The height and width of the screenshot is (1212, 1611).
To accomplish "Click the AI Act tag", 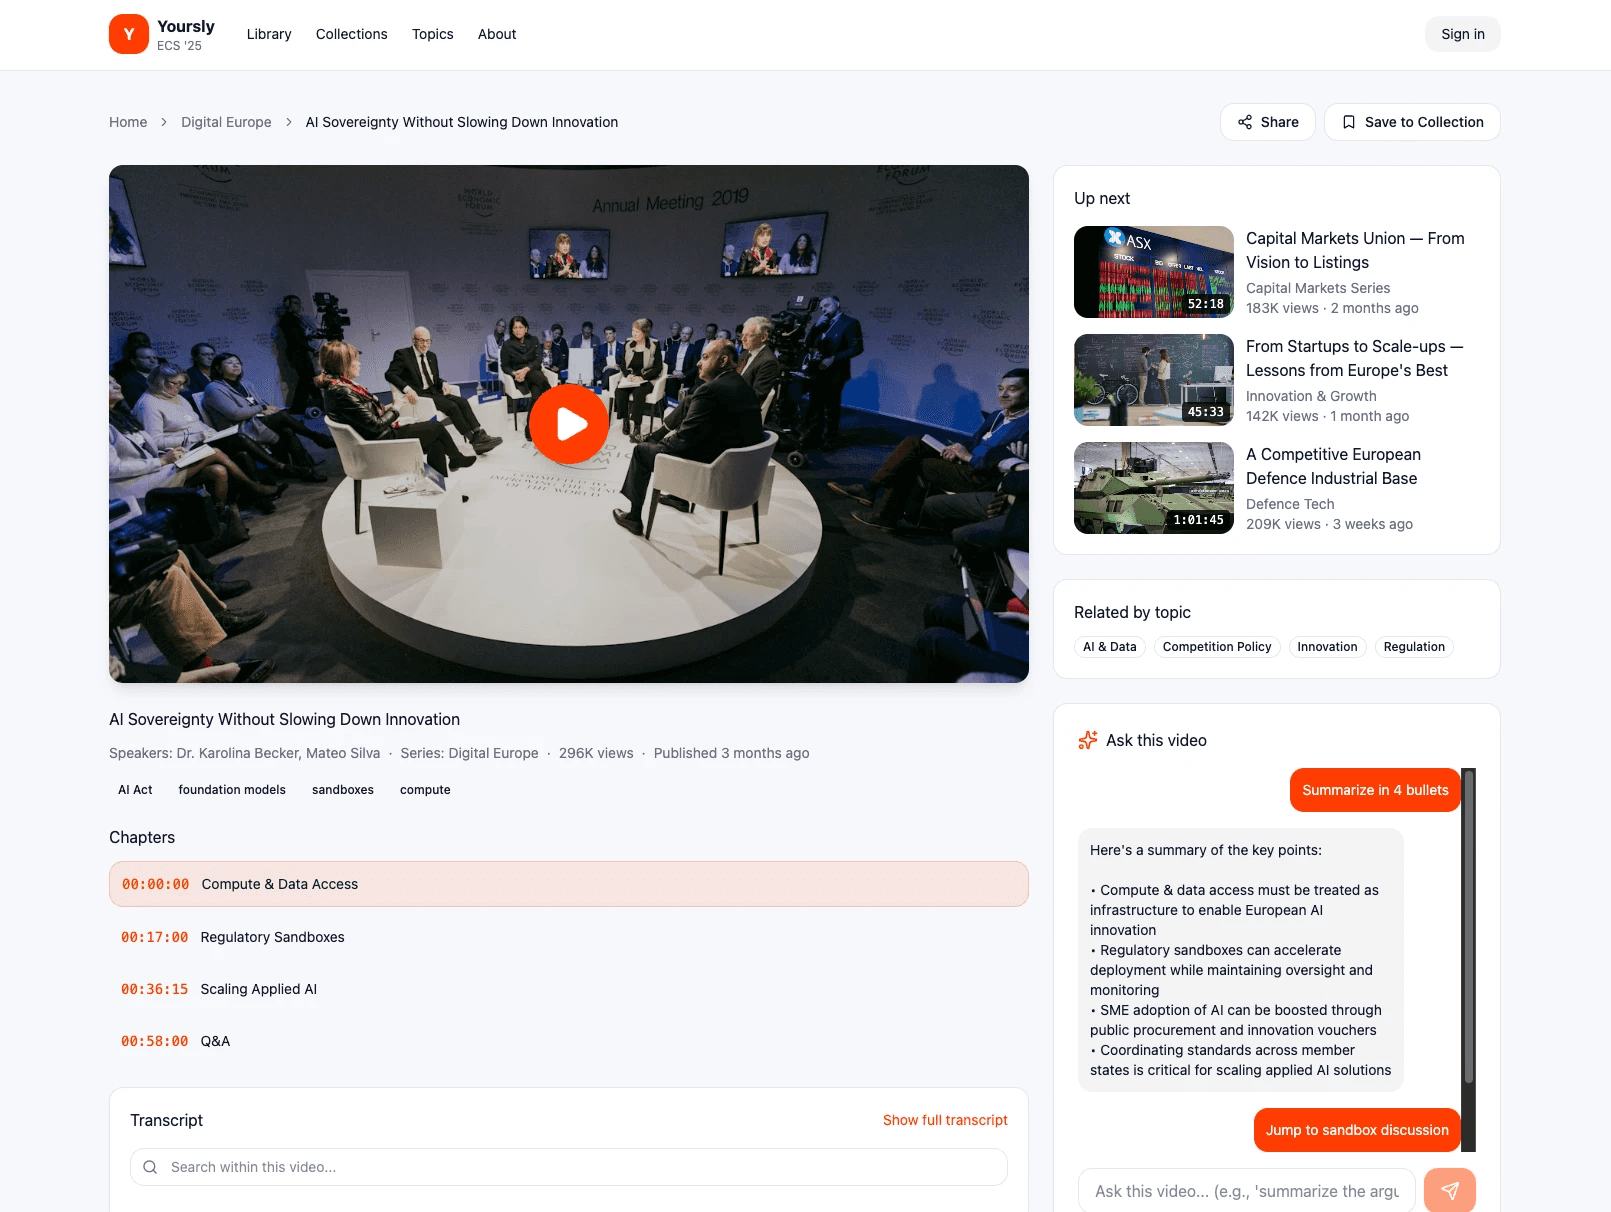I will pos(135,790).
